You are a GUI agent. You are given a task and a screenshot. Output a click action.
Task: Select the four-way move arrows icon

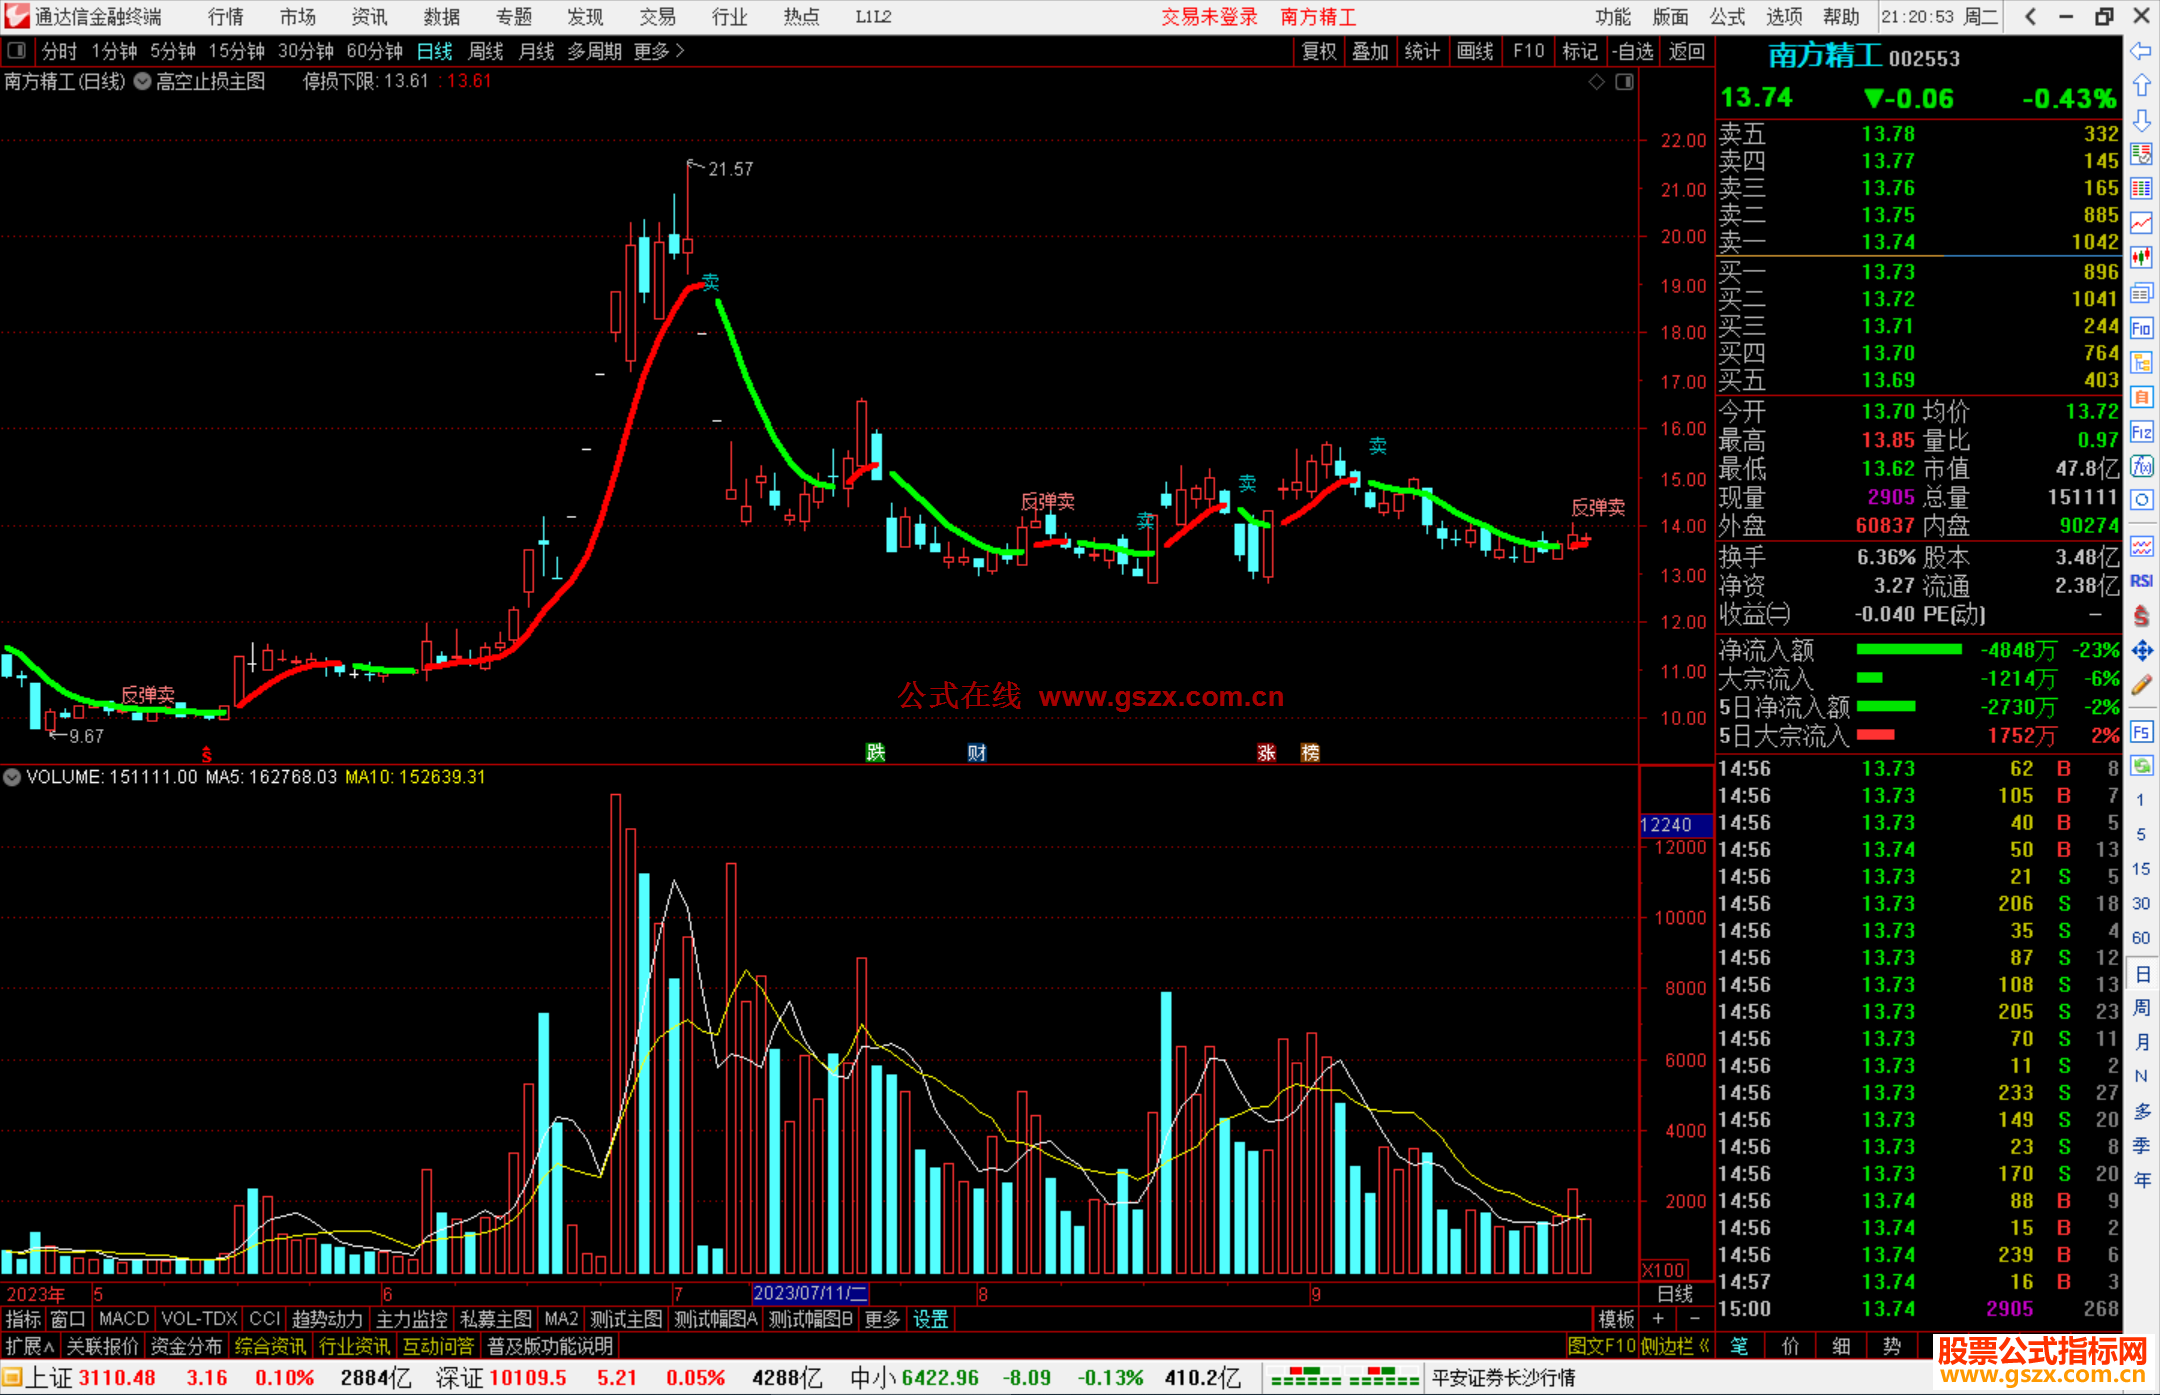(2141, 651)
